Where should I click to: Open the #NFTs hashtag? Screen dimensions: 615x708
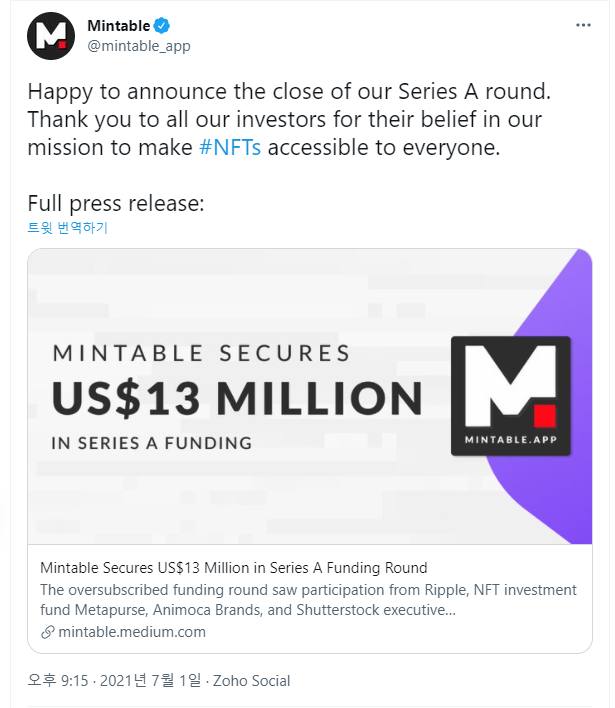(x=230, y=148)
